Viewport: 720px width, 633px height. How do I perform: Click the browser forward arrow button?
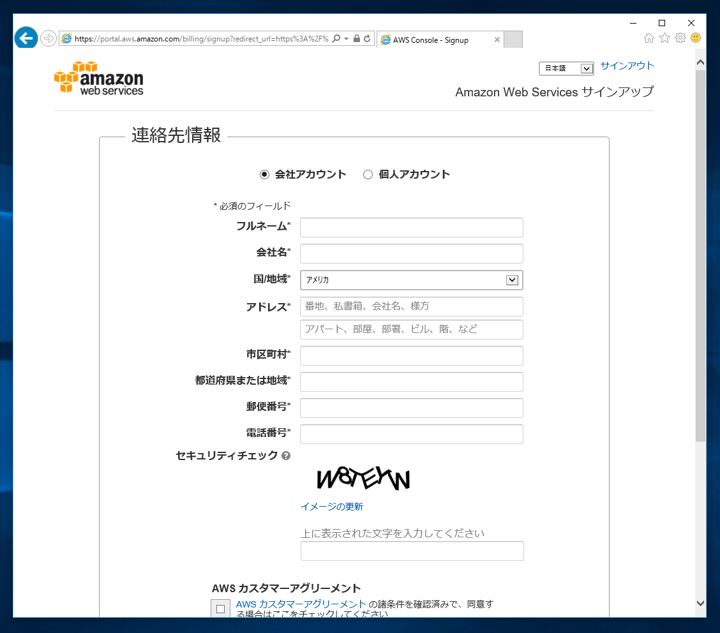(48, 38)
